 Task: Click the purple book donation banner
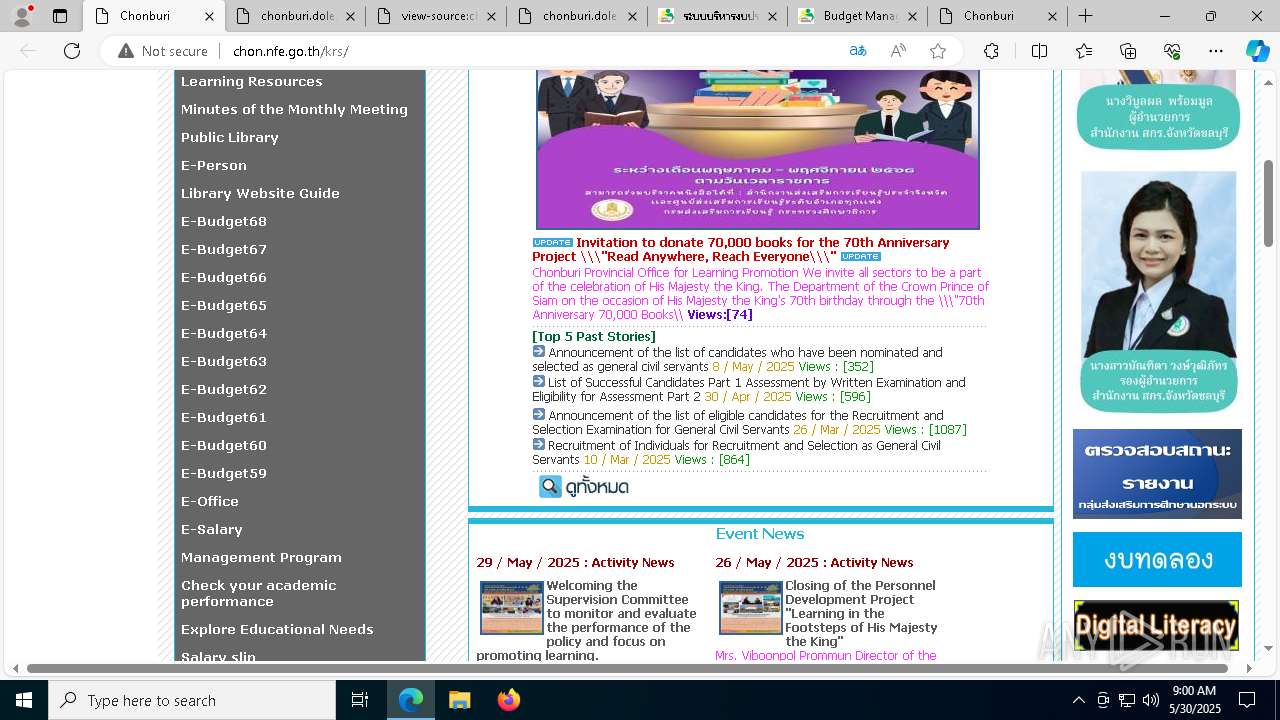pyautogui.click(x=758, y=150)
